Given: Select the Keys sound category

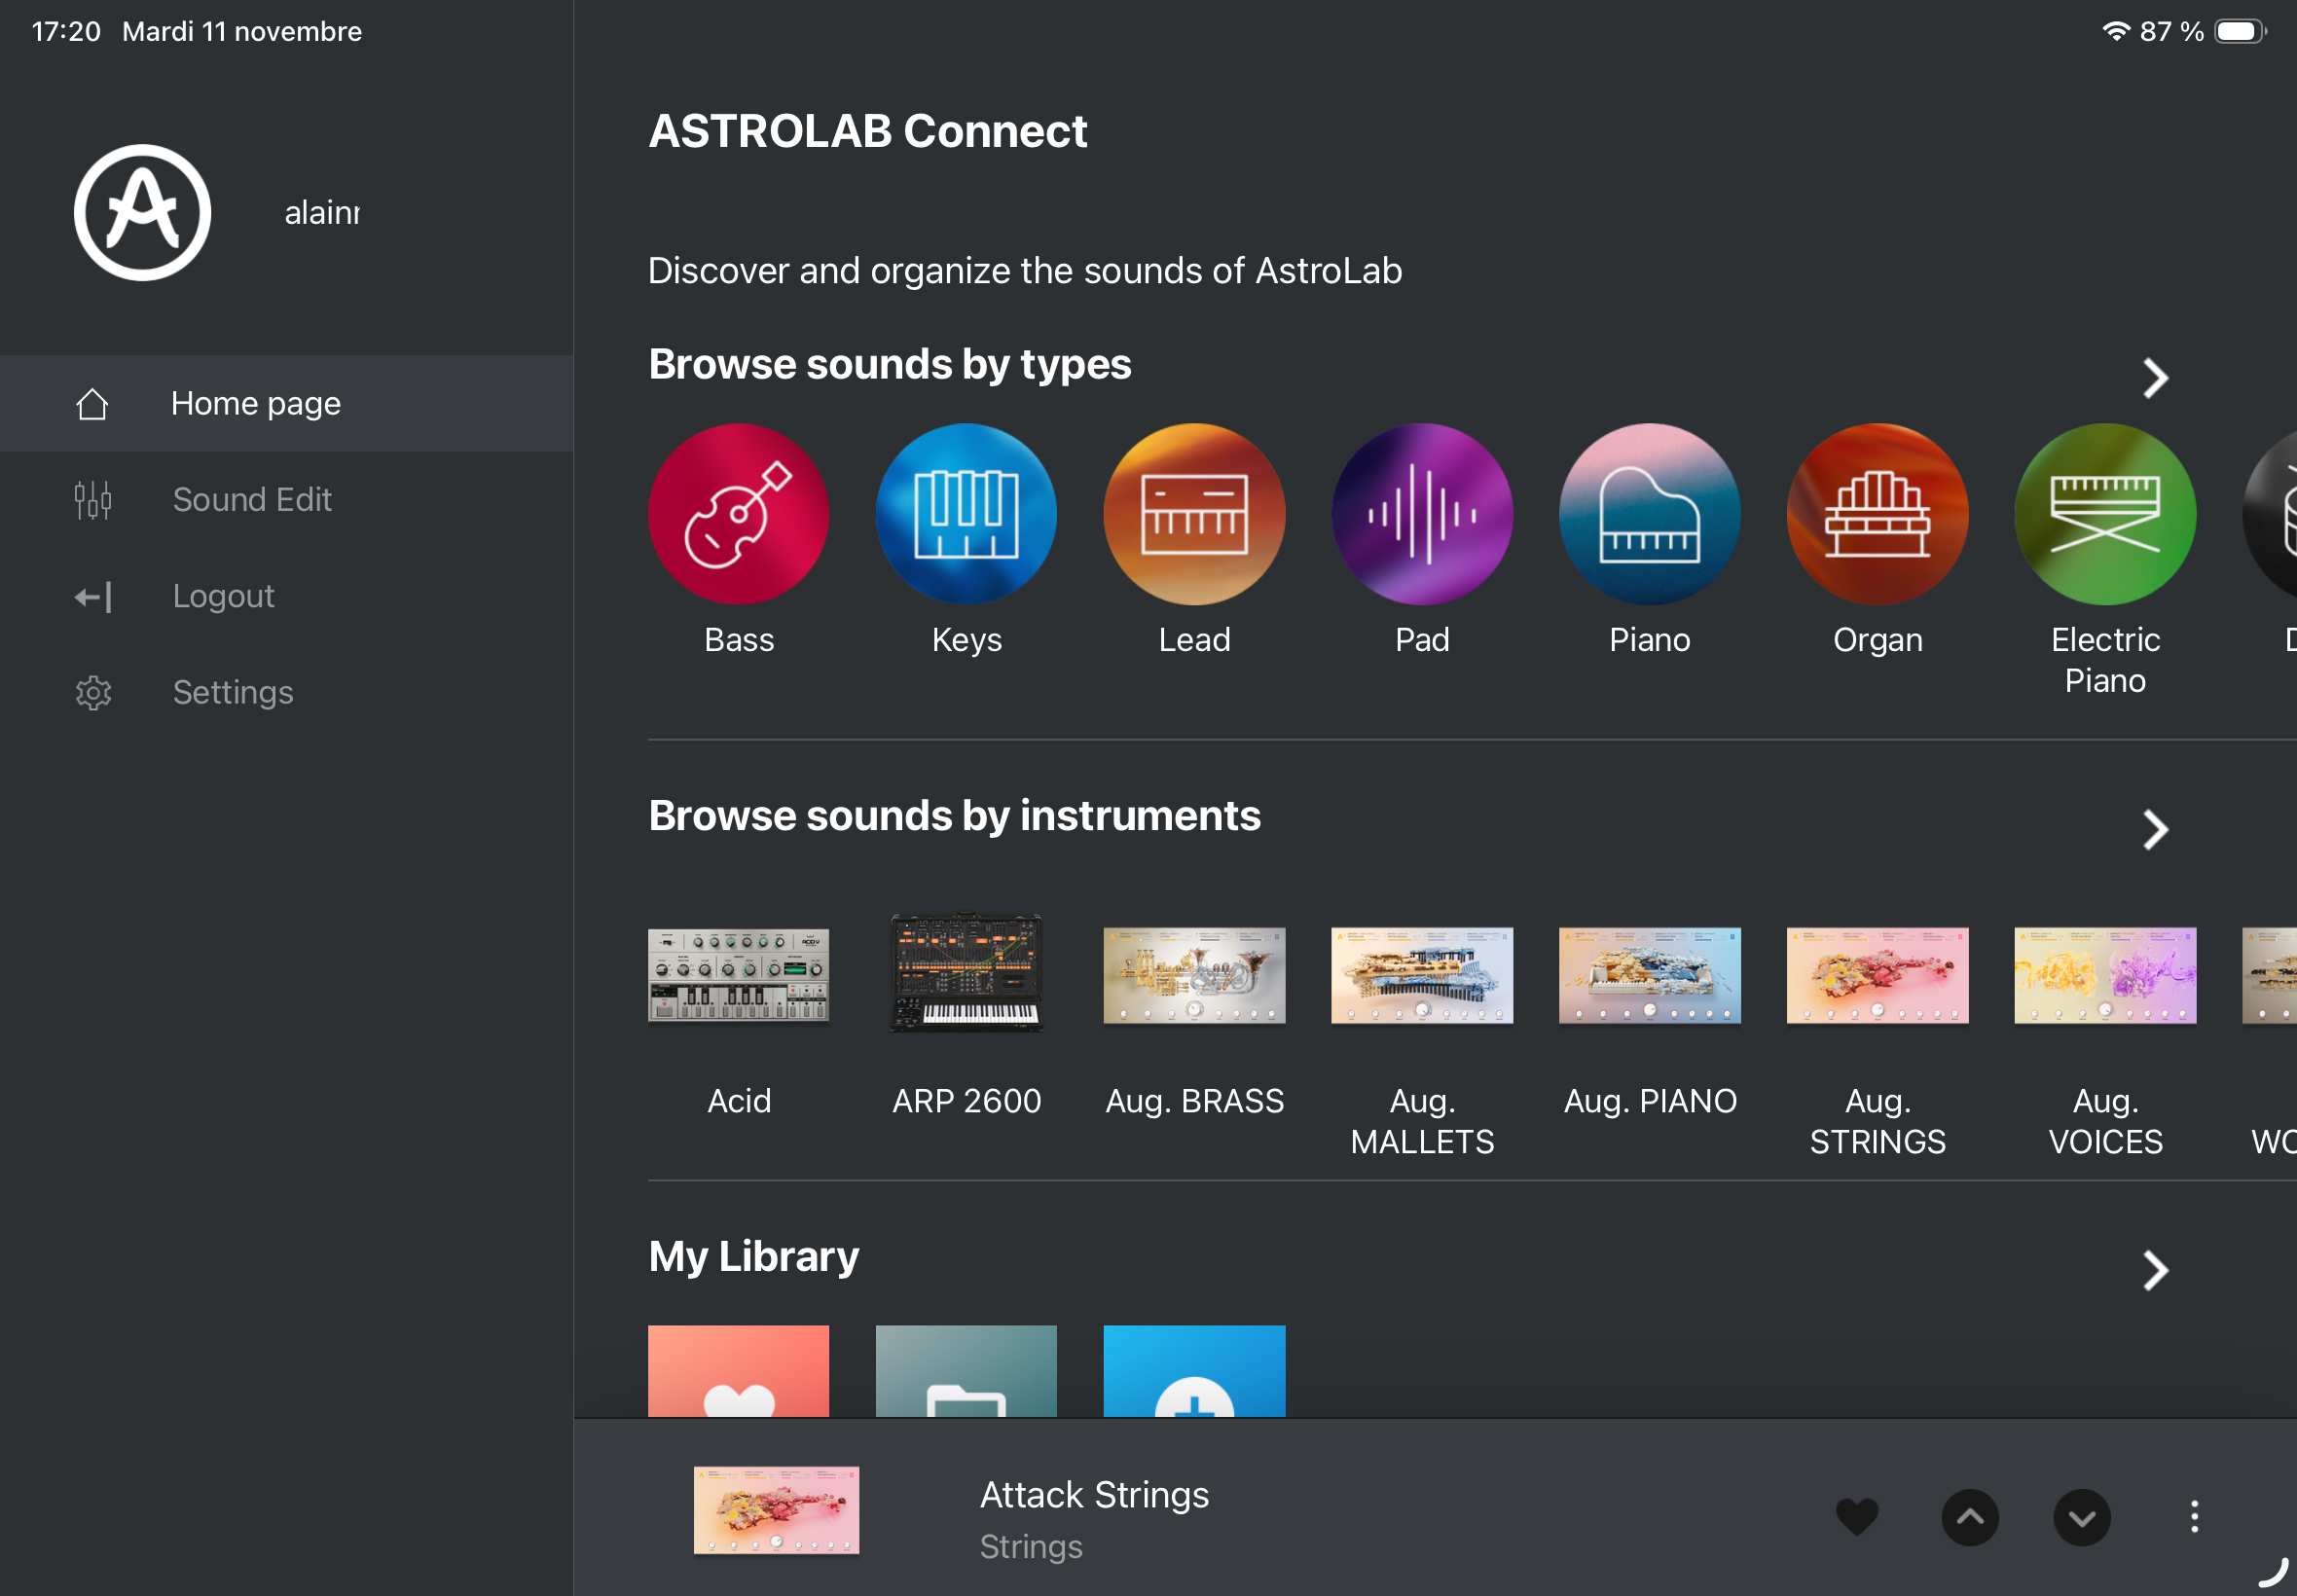Looking at the screenshot, I should tap(966, 514).
